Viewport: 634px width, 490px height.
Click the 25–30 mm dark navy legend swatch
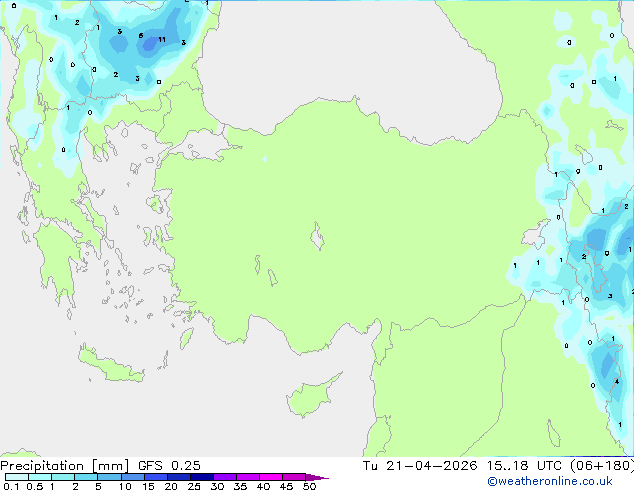tap(202, 477)
